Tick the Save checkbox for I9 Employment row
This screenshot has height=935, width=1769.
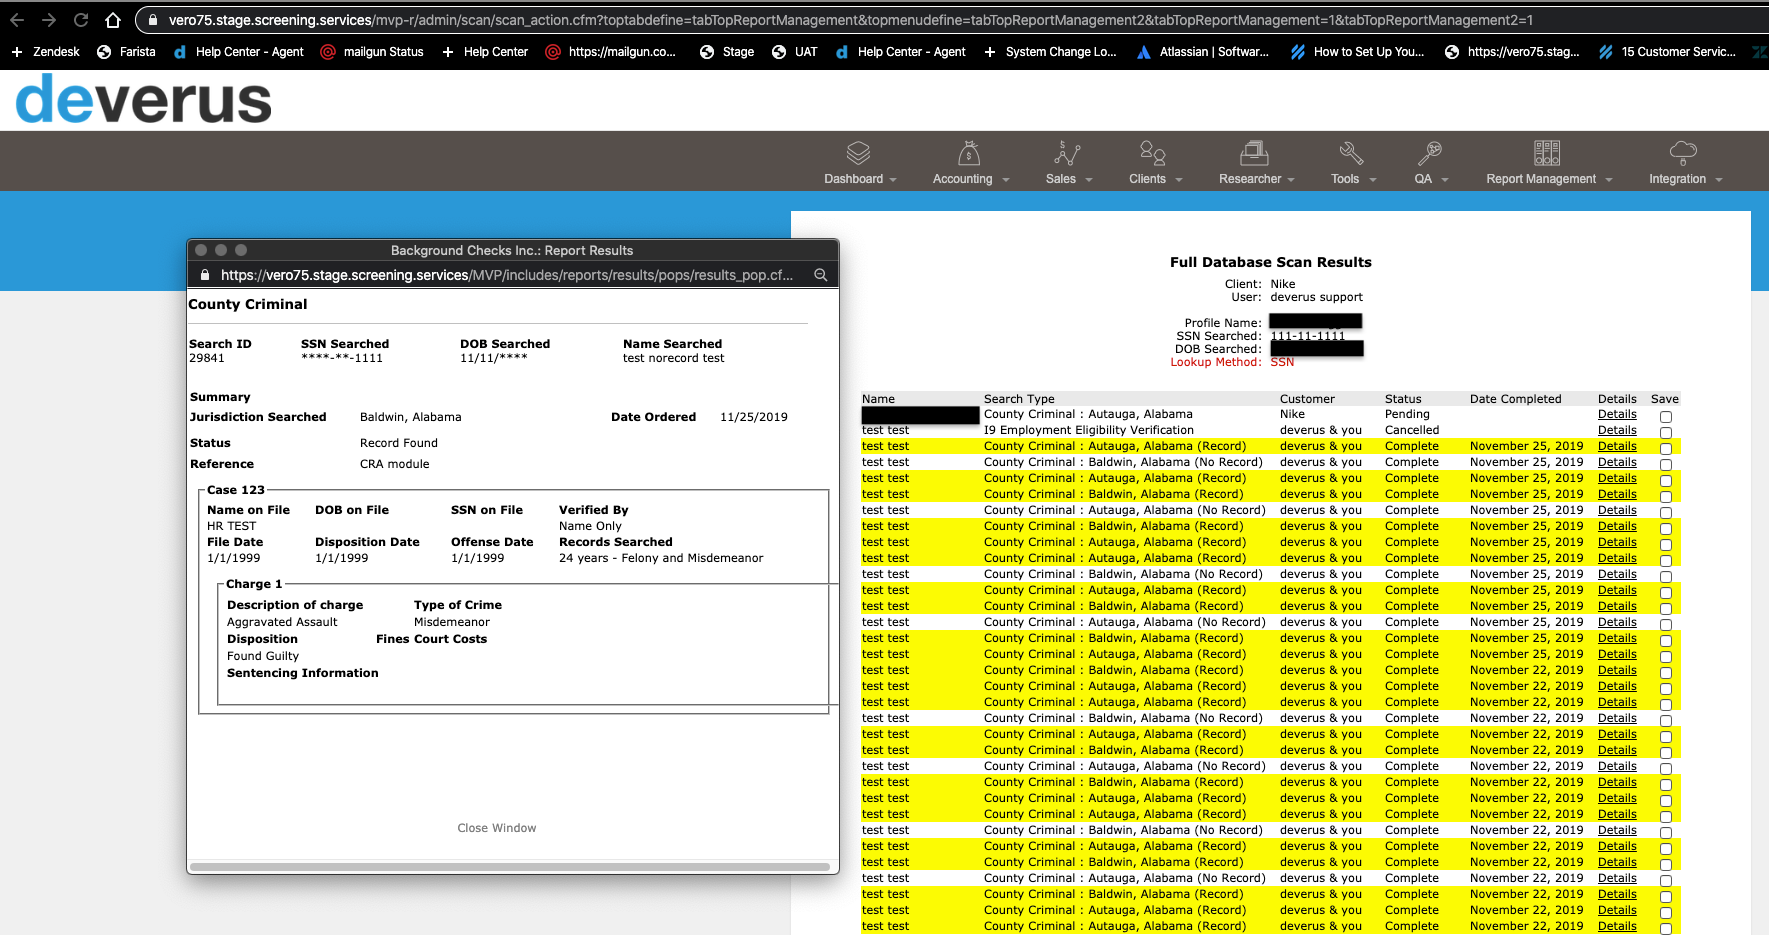(x=1666, y=433)
